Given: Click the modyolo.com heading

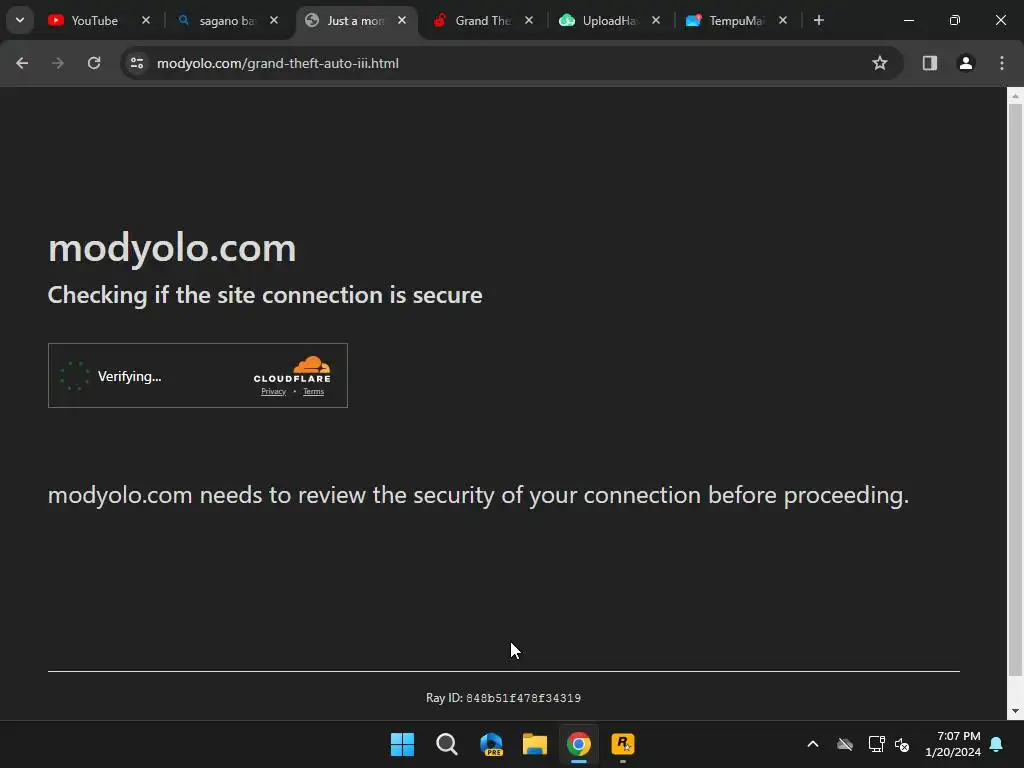Looking at the screenshot, I should [172, 248].
